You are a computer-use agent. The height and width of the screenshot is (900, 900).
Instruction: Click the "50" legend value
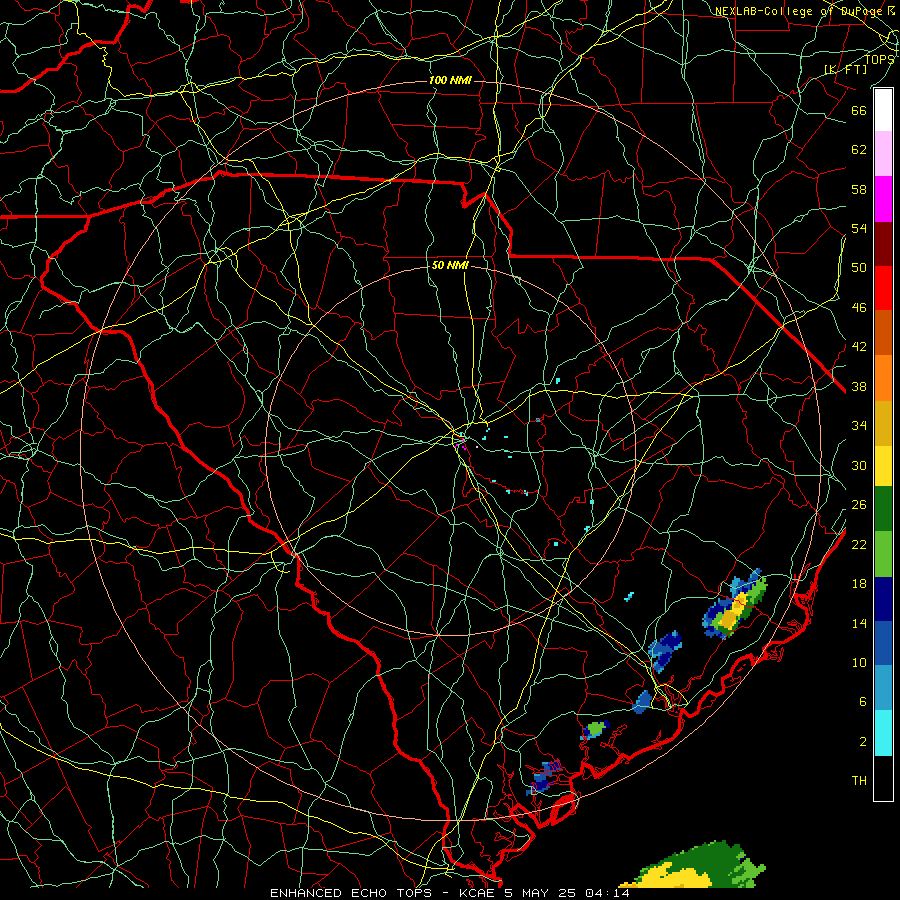click(x=859, y=268)
